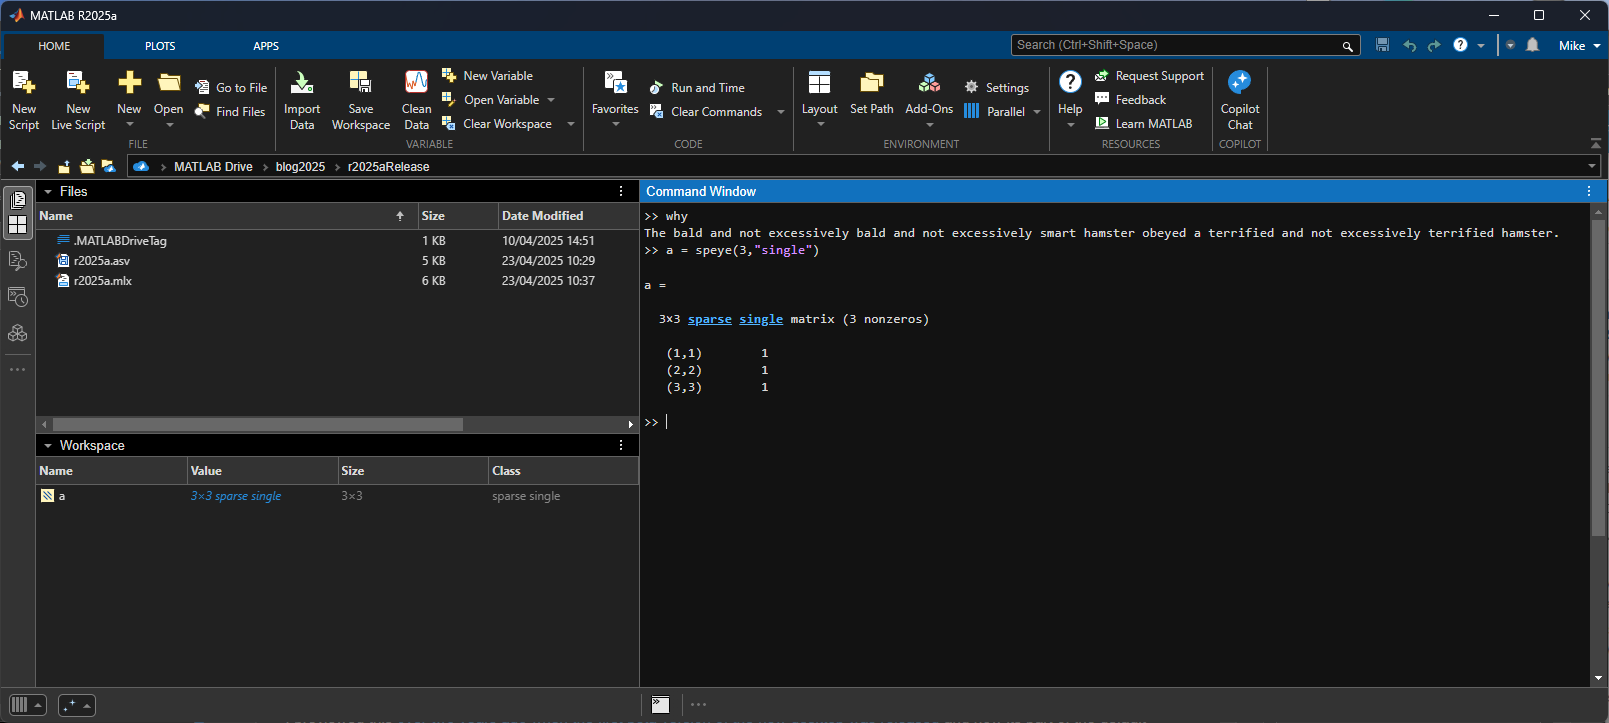Expand the Add-Ons dropdown

tap(929, 124)
